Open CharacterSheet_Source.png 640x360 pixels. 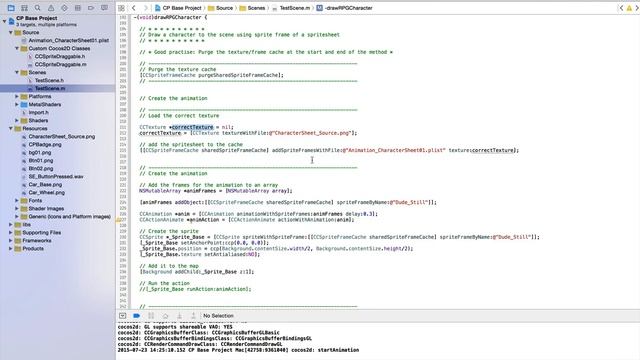point(58,136)
